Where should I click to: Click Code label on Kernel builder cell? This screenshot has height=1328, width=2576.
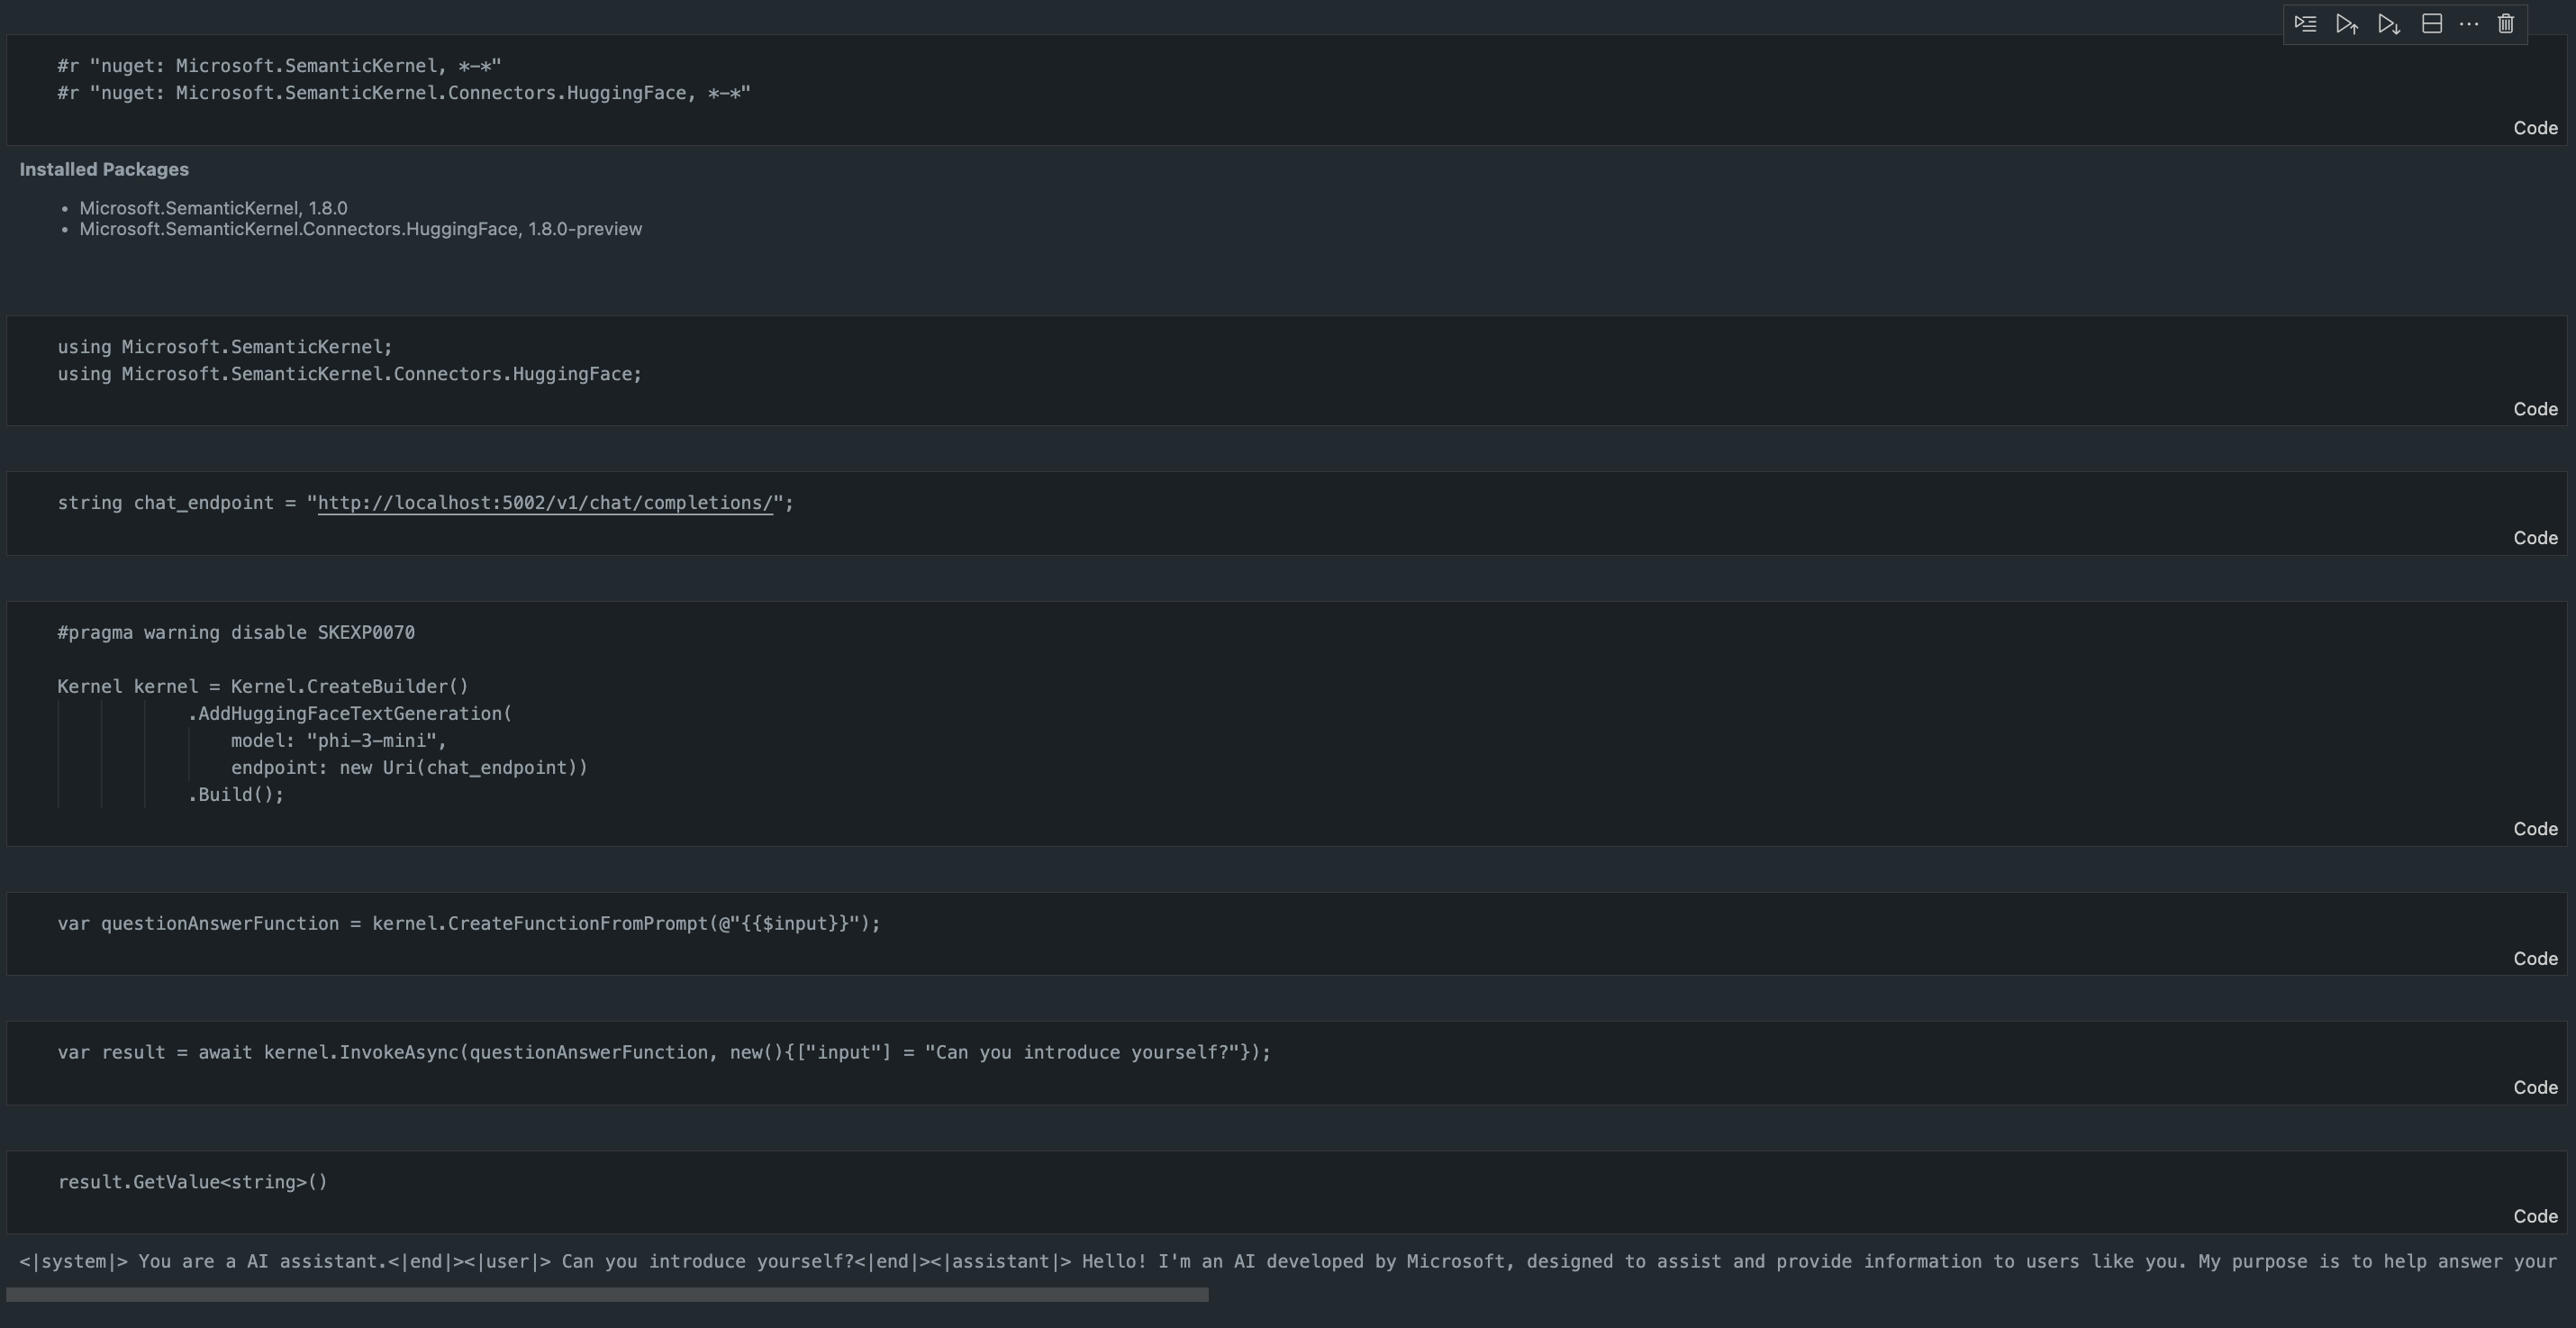coord(2535,829)
